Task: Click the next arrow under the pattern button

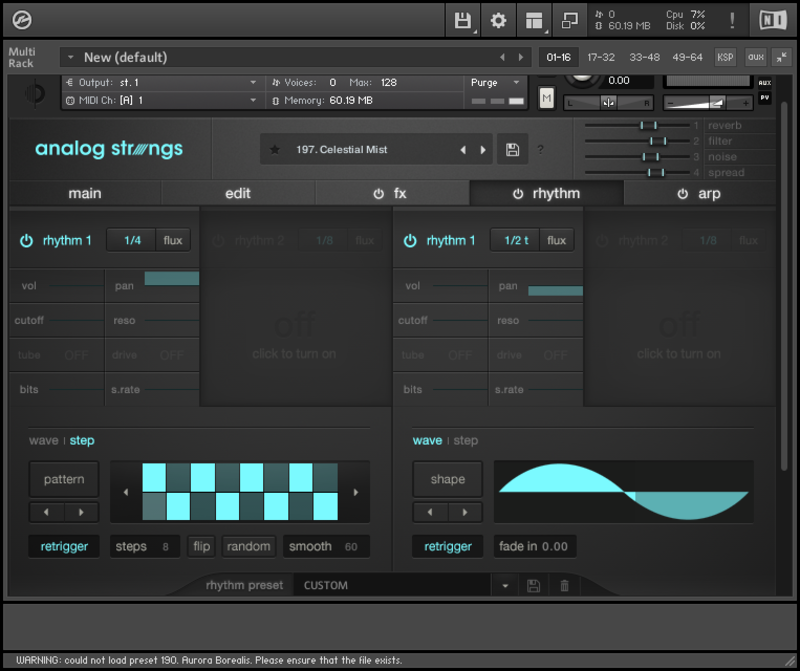Action: 81,512
